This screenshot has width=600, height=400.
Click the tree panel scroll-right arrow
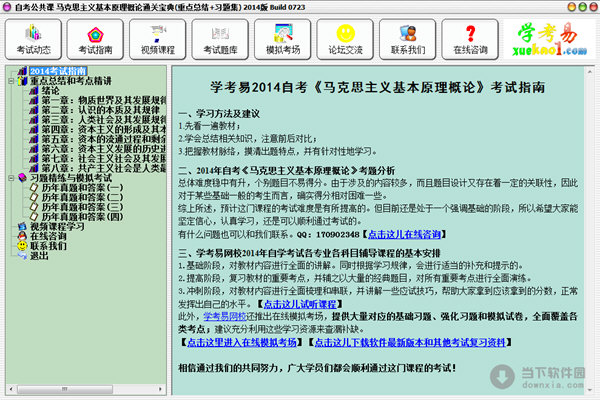pos(160,389)
